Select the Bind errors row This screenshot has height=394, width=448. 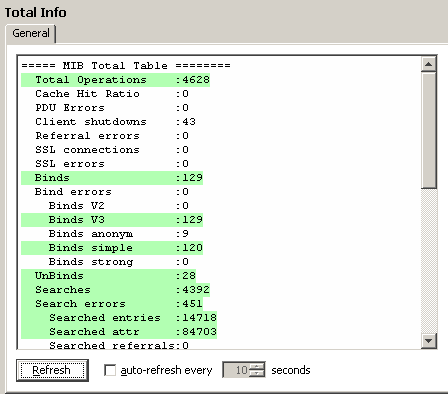[x=112, y=192]
